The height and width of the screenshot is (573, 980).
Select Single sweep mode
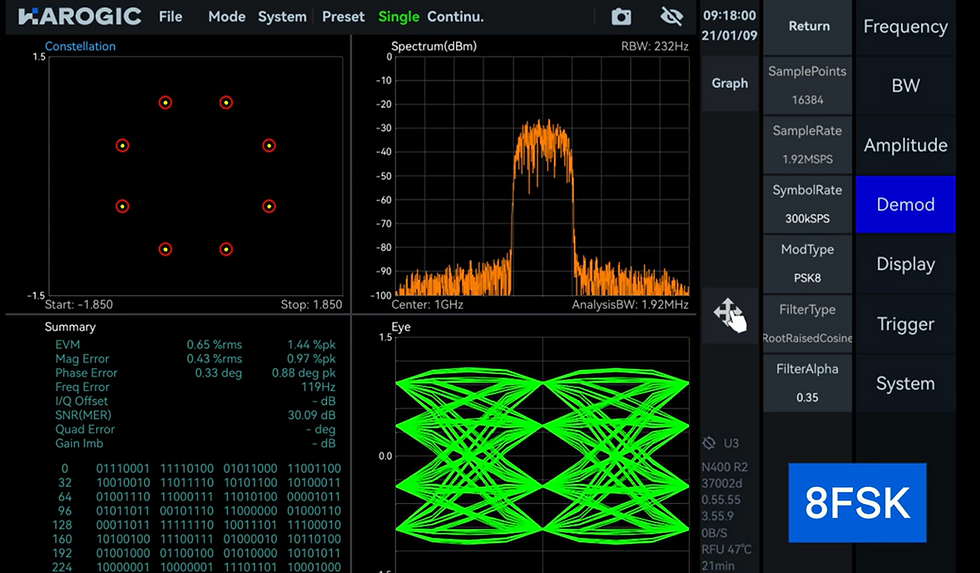tap(398, 17)
